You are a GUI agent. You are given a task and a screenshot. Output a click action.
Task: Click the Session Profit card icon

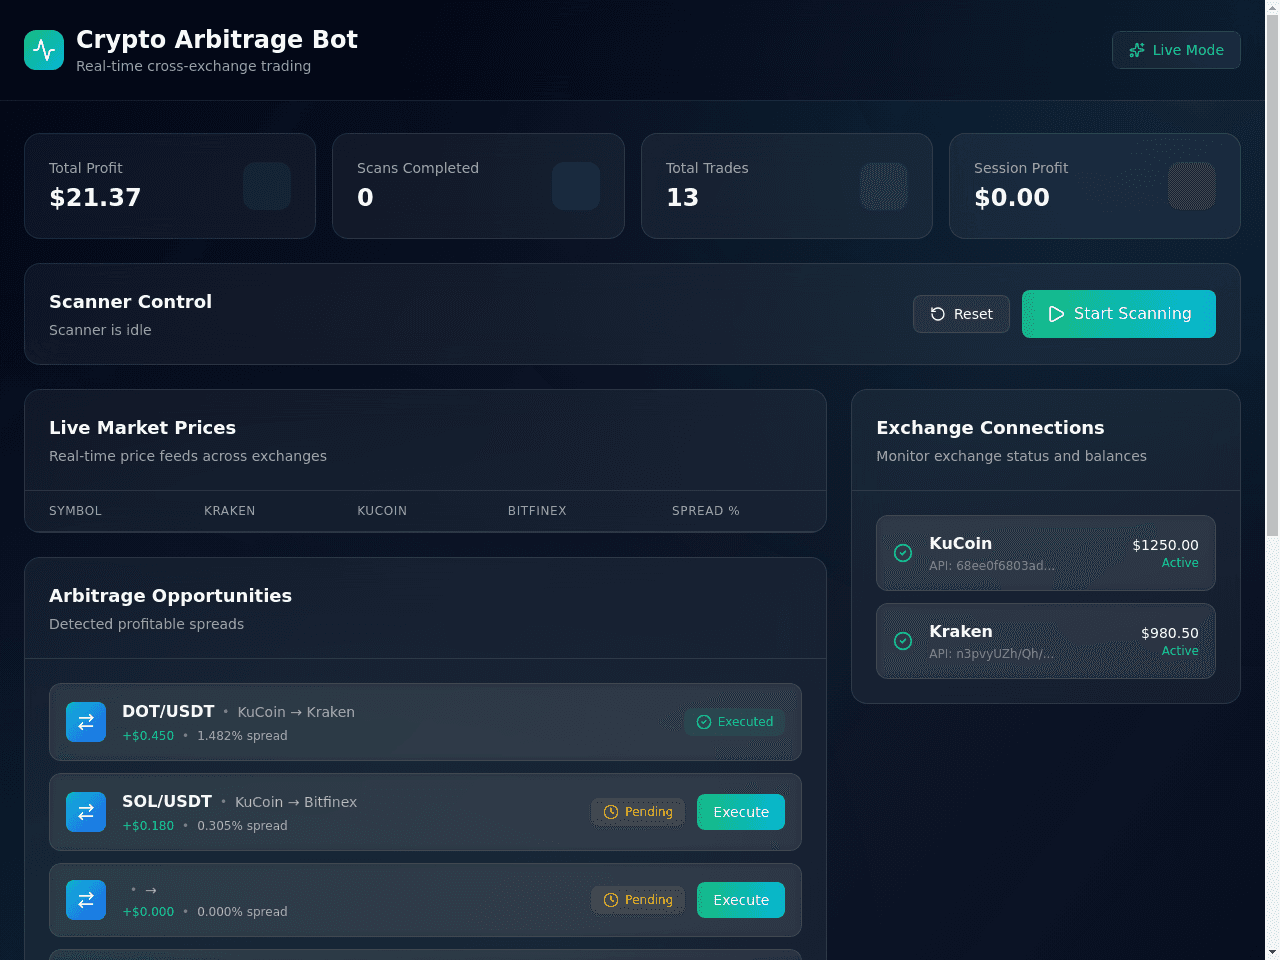coord(1192,186)
